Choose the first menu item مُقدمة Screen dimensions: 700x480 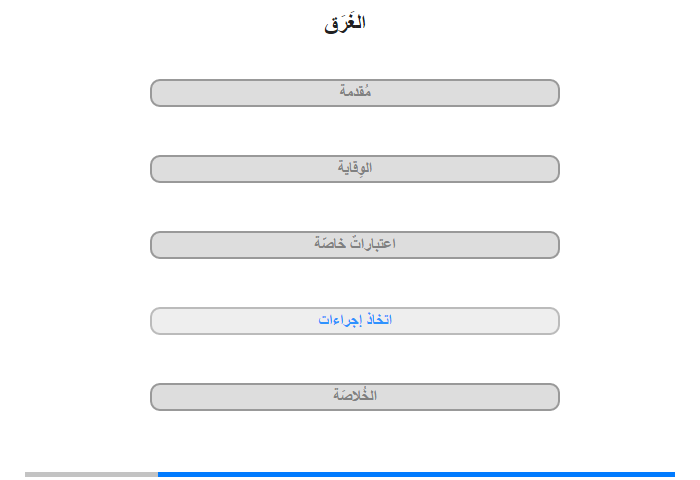click(x=354, y=93)
